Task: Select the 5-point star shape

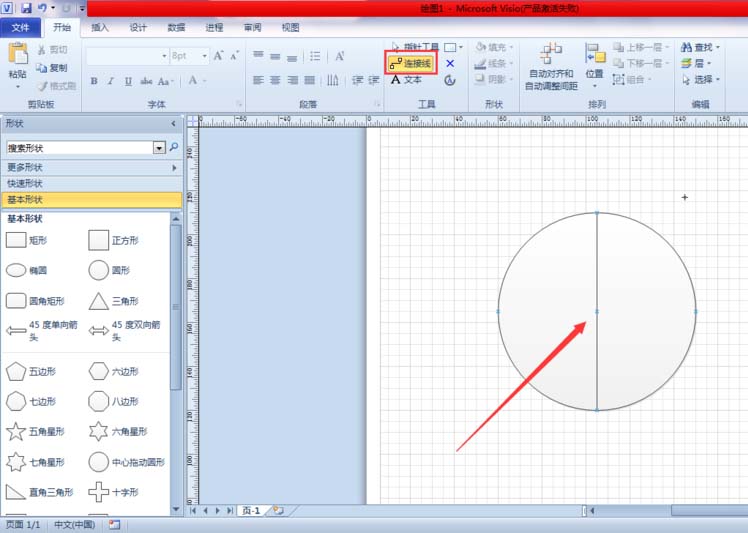Action: point(35,431)
